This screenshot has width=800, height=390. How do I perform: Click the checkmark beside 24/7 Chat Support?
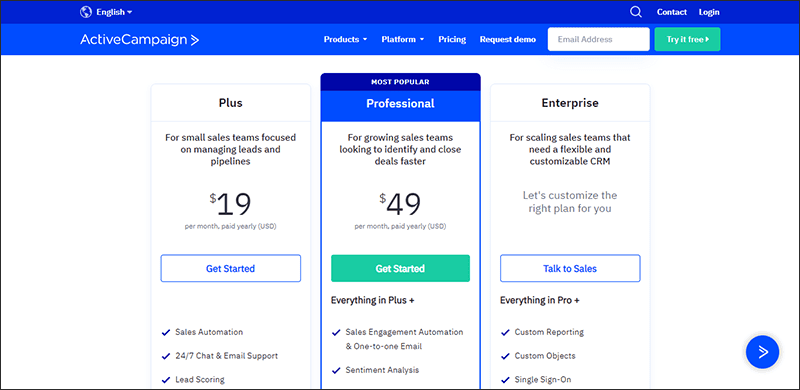click(x=166, y=356)
